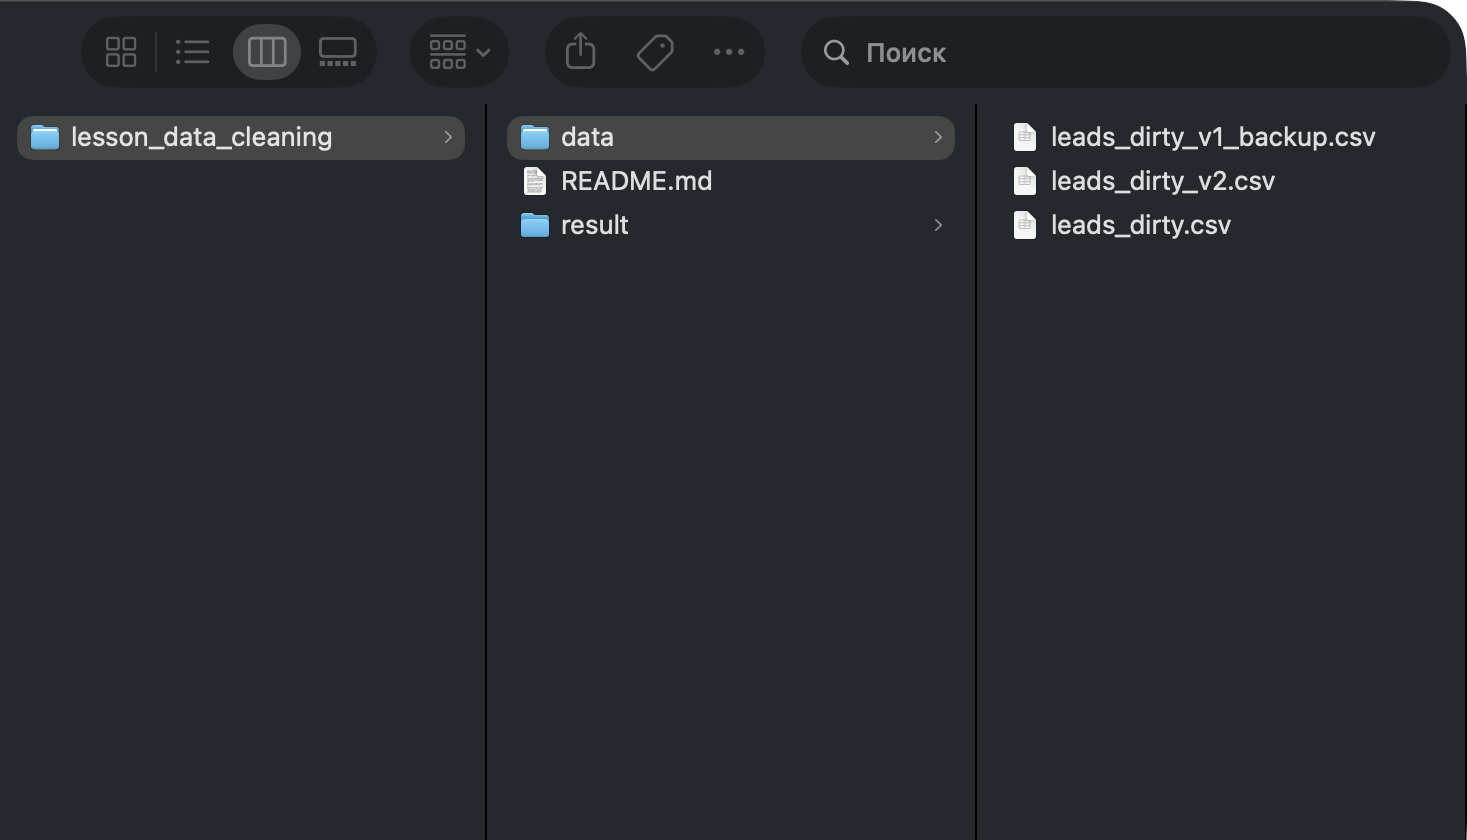The image size is (1467, 840).
Task: Expand result folder with its chevron
Action: tap(938, 225)
